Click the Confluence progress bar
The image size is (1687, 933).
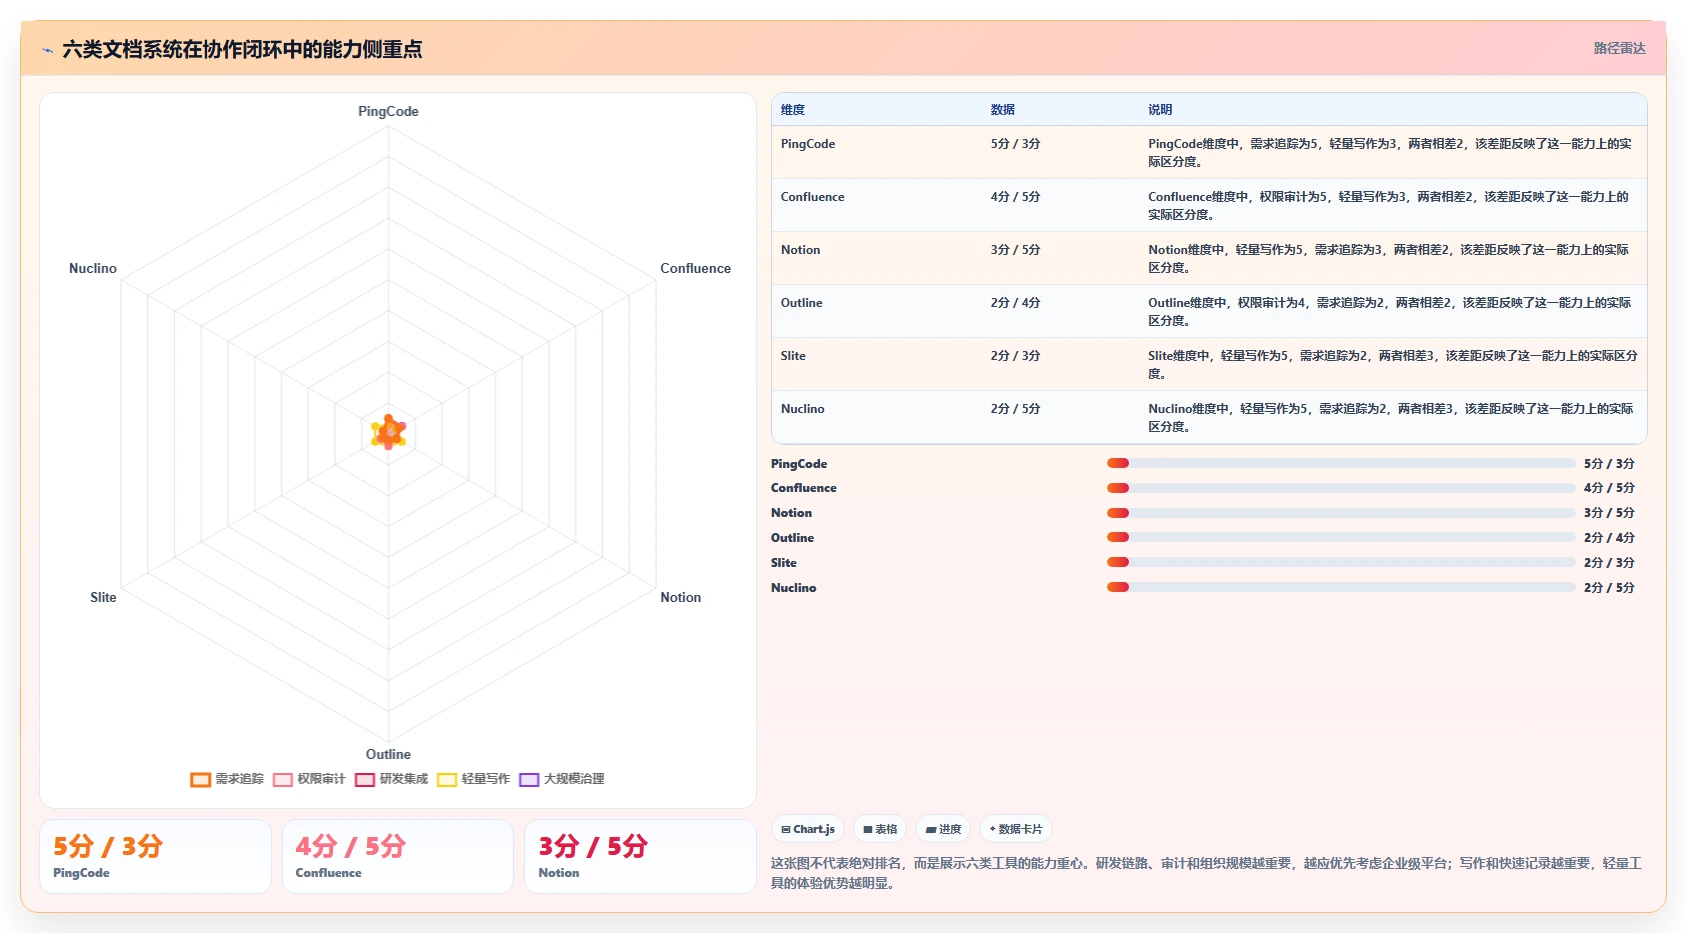click(1341, 488)
